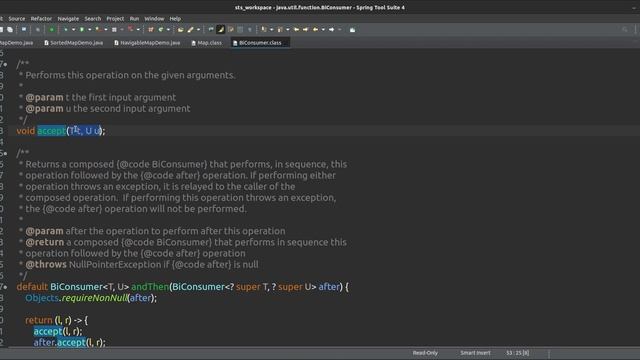Screen dimensions: 640x360
Task: Collapse the accept method Javadoc fold marker
Action: click(5, 64)
